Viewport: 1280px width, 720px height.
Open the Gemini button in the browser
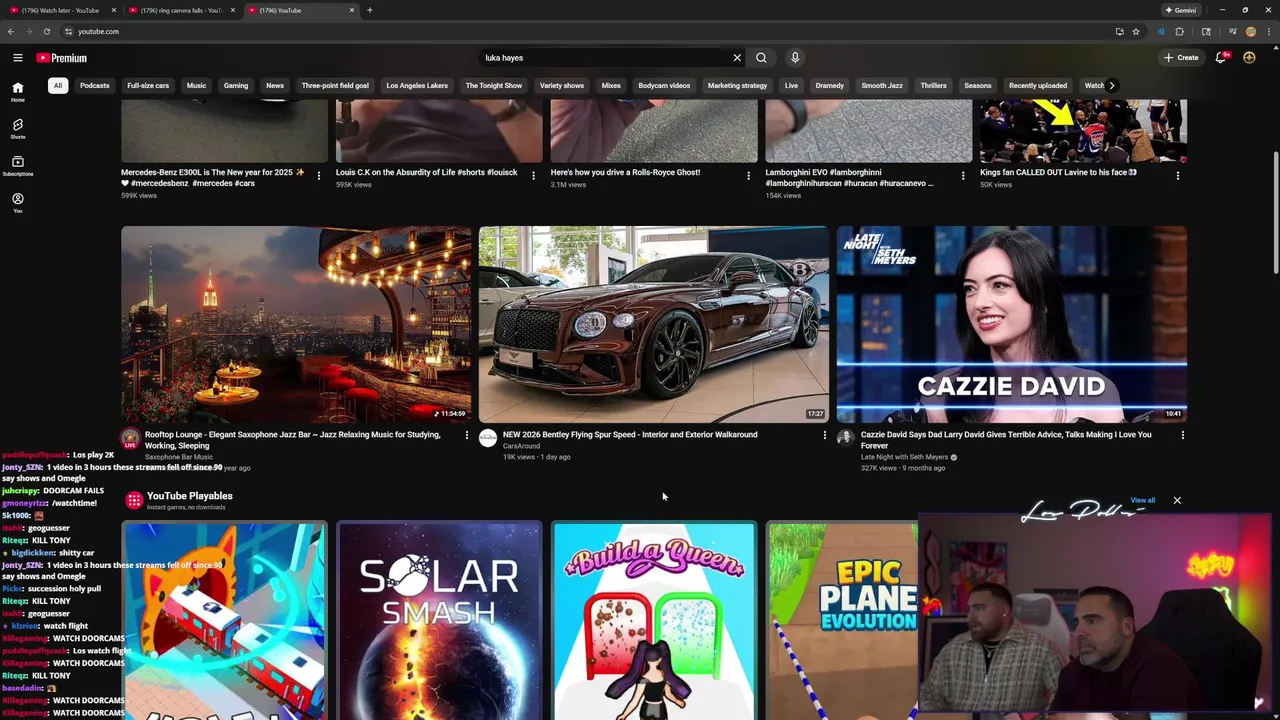click(x=1180, y=10)
